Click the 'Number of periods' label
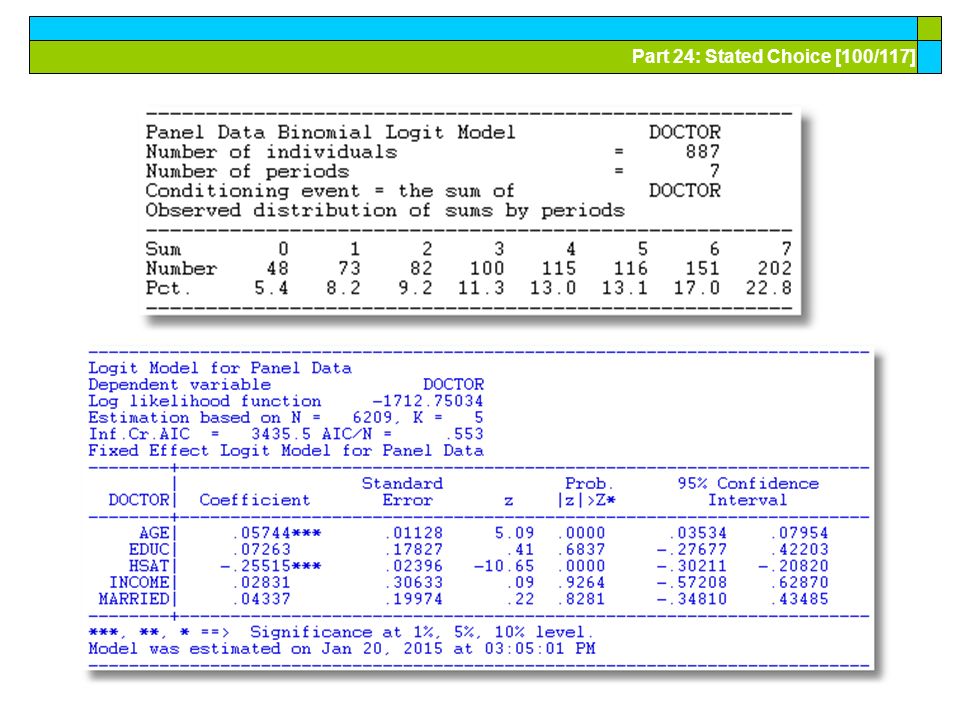960x720 pixels. (x=247, y=171)
